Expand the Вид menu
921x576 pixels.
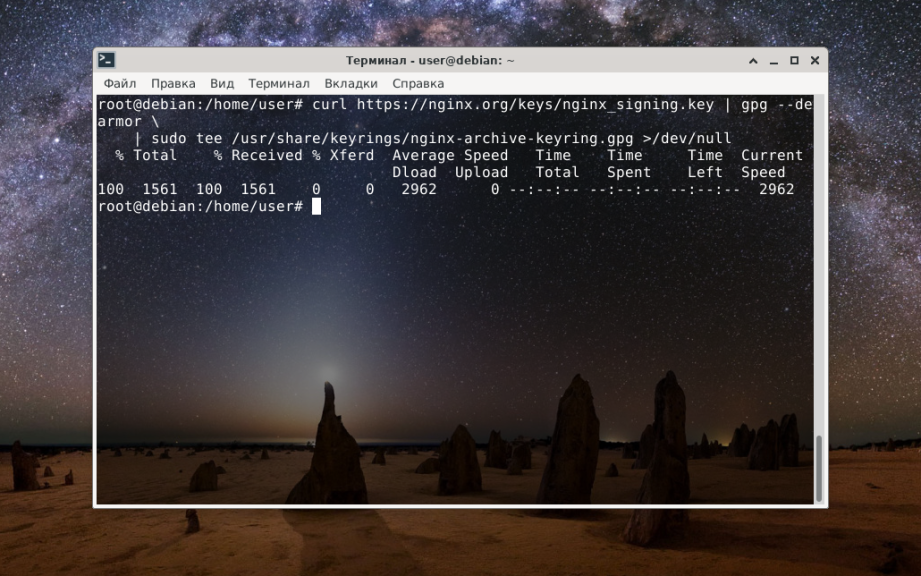(x=222, y=84)
